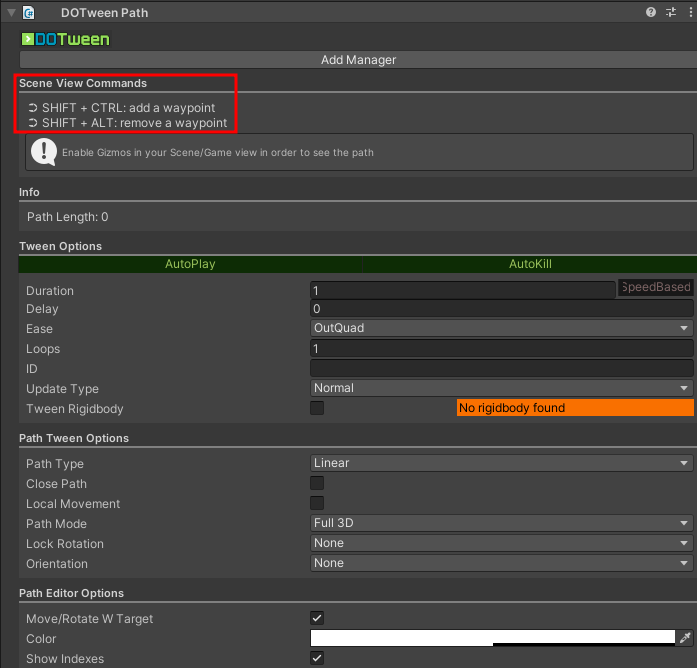The height and width of the screenshot is (668, 697).
Task: Uncheck Move/Rotate W Target
Action: pos(317,619)
